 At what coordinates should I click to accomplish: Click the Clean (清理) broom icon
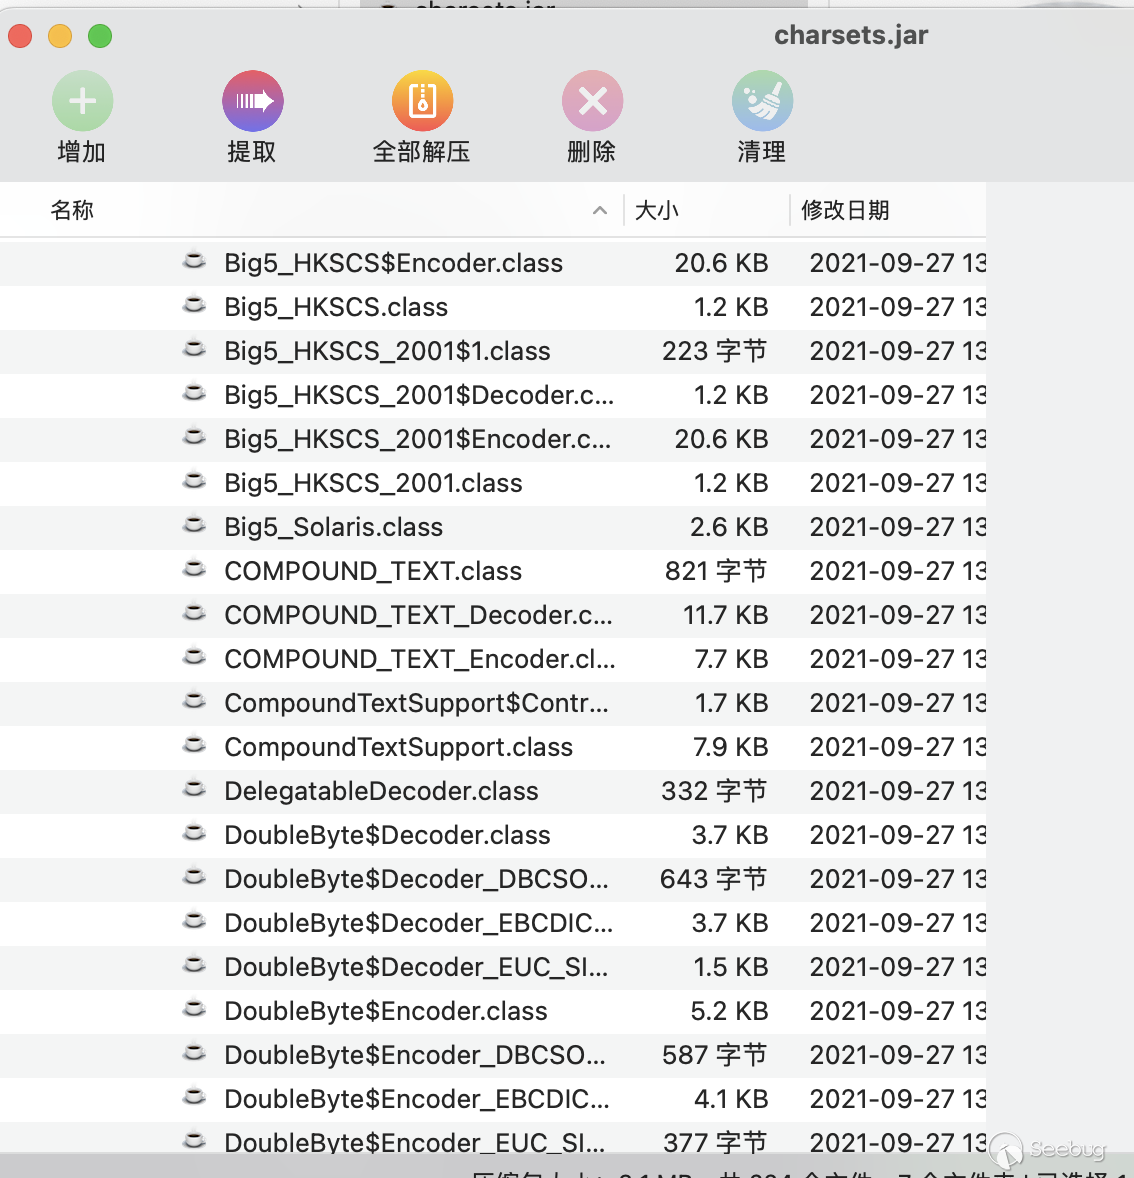click(762, 101)
